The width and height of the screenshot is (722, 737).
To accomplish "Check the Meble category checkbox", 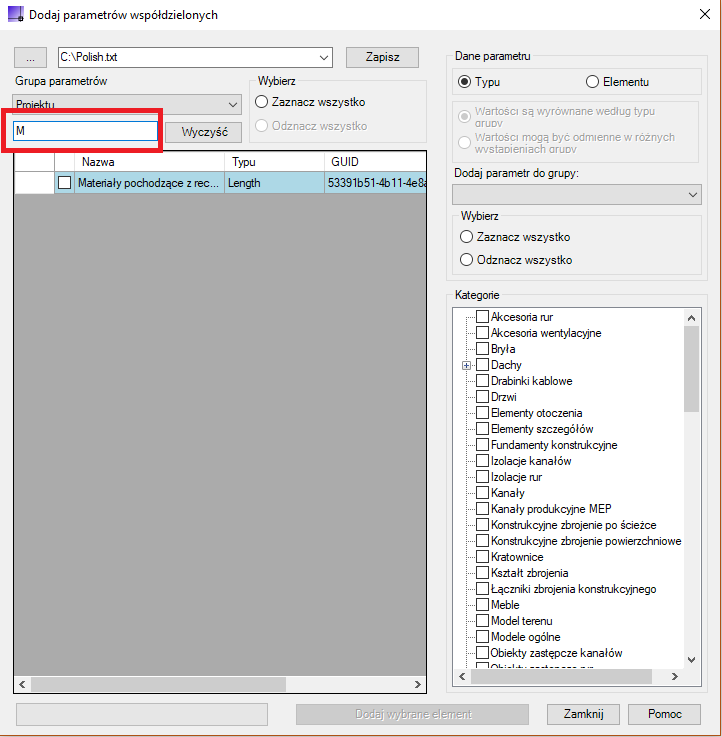I will [482, 604].
